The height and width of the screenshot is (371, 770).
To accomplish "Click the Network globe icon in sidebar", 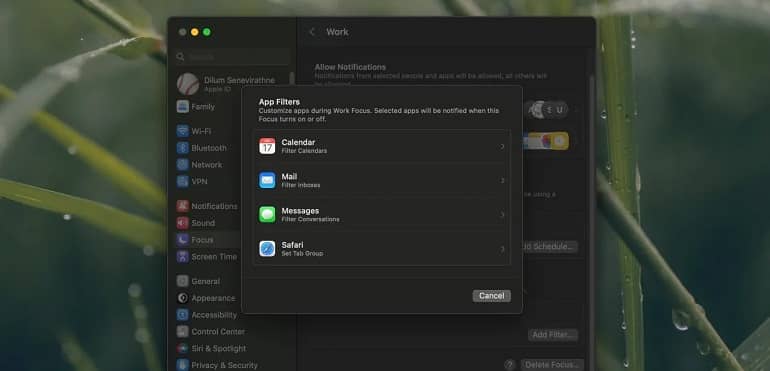I will 183,165.
